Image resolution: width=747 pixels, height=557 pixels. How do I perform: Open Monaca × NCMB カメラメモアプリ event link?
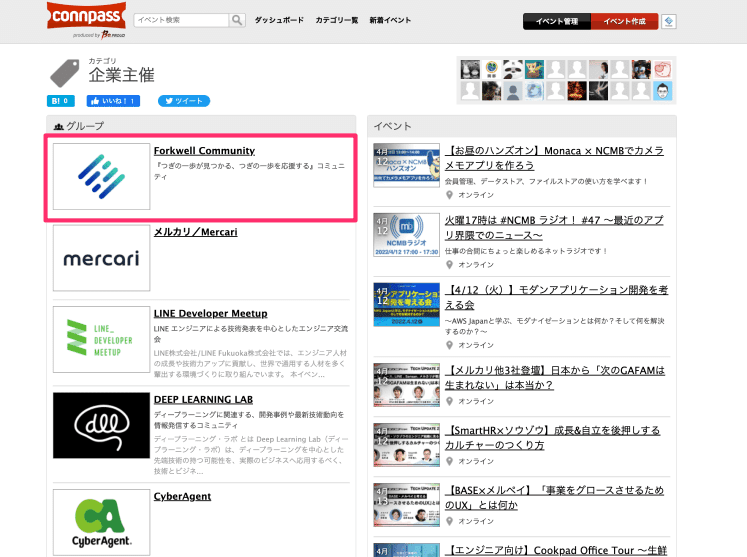[x=555, y=158]
